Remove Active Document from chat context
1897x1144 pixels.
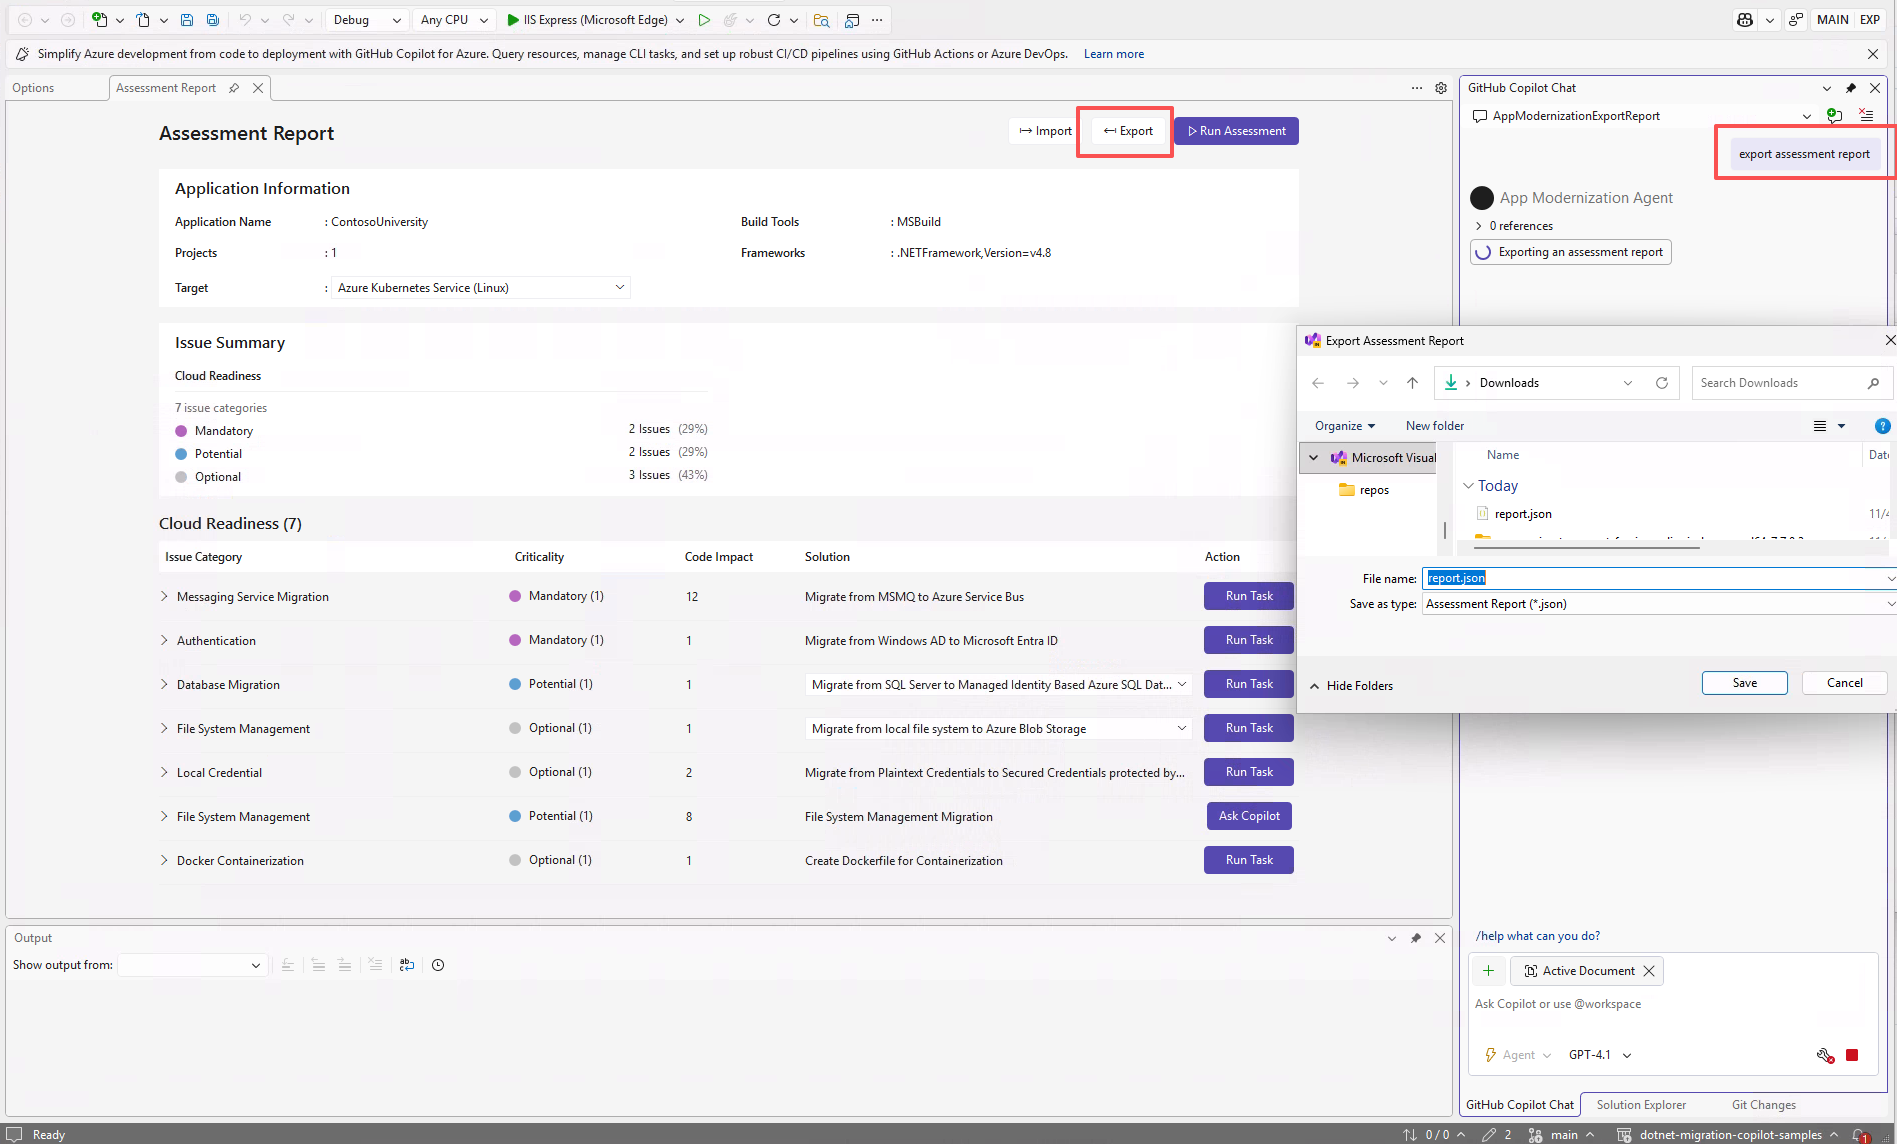(x=1649, y=971)
